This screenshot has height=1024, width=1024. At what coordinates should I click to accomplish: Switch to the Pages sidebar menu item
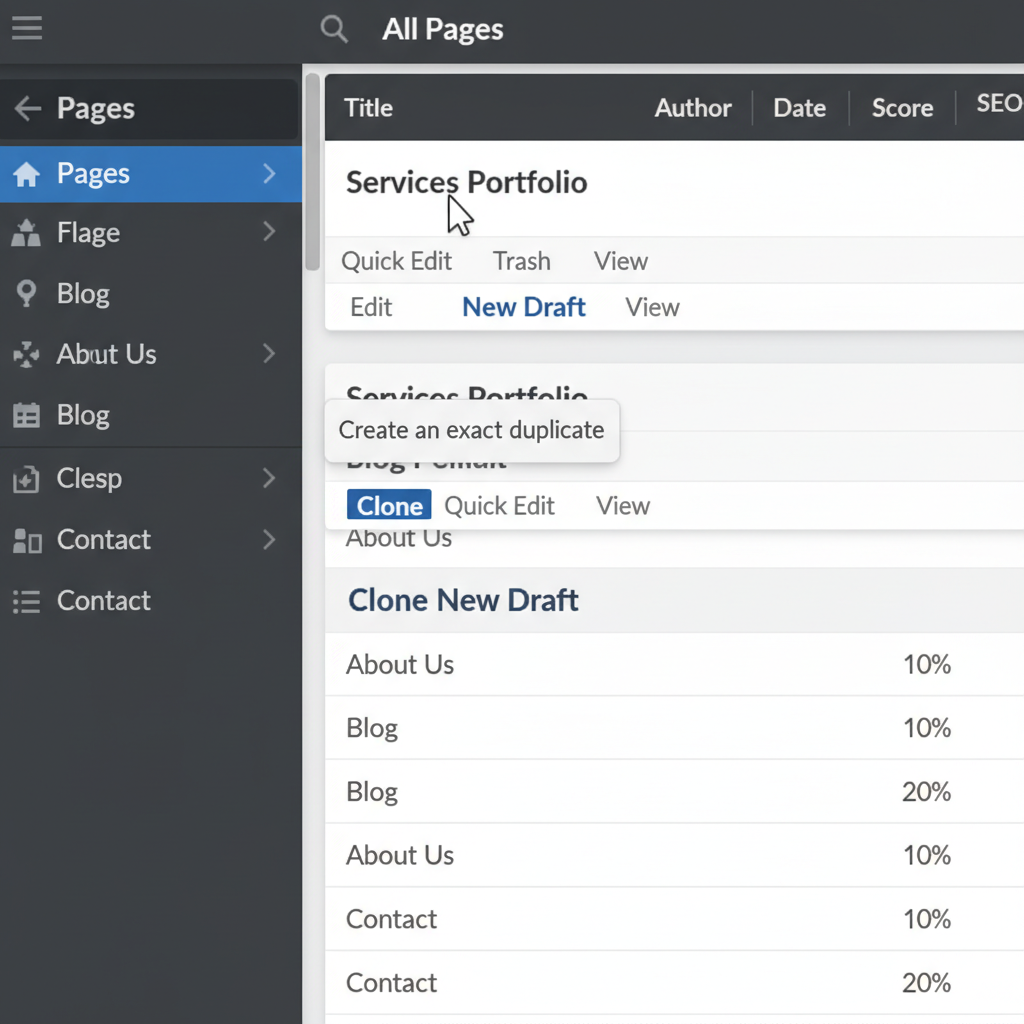[x=94, y=173]
